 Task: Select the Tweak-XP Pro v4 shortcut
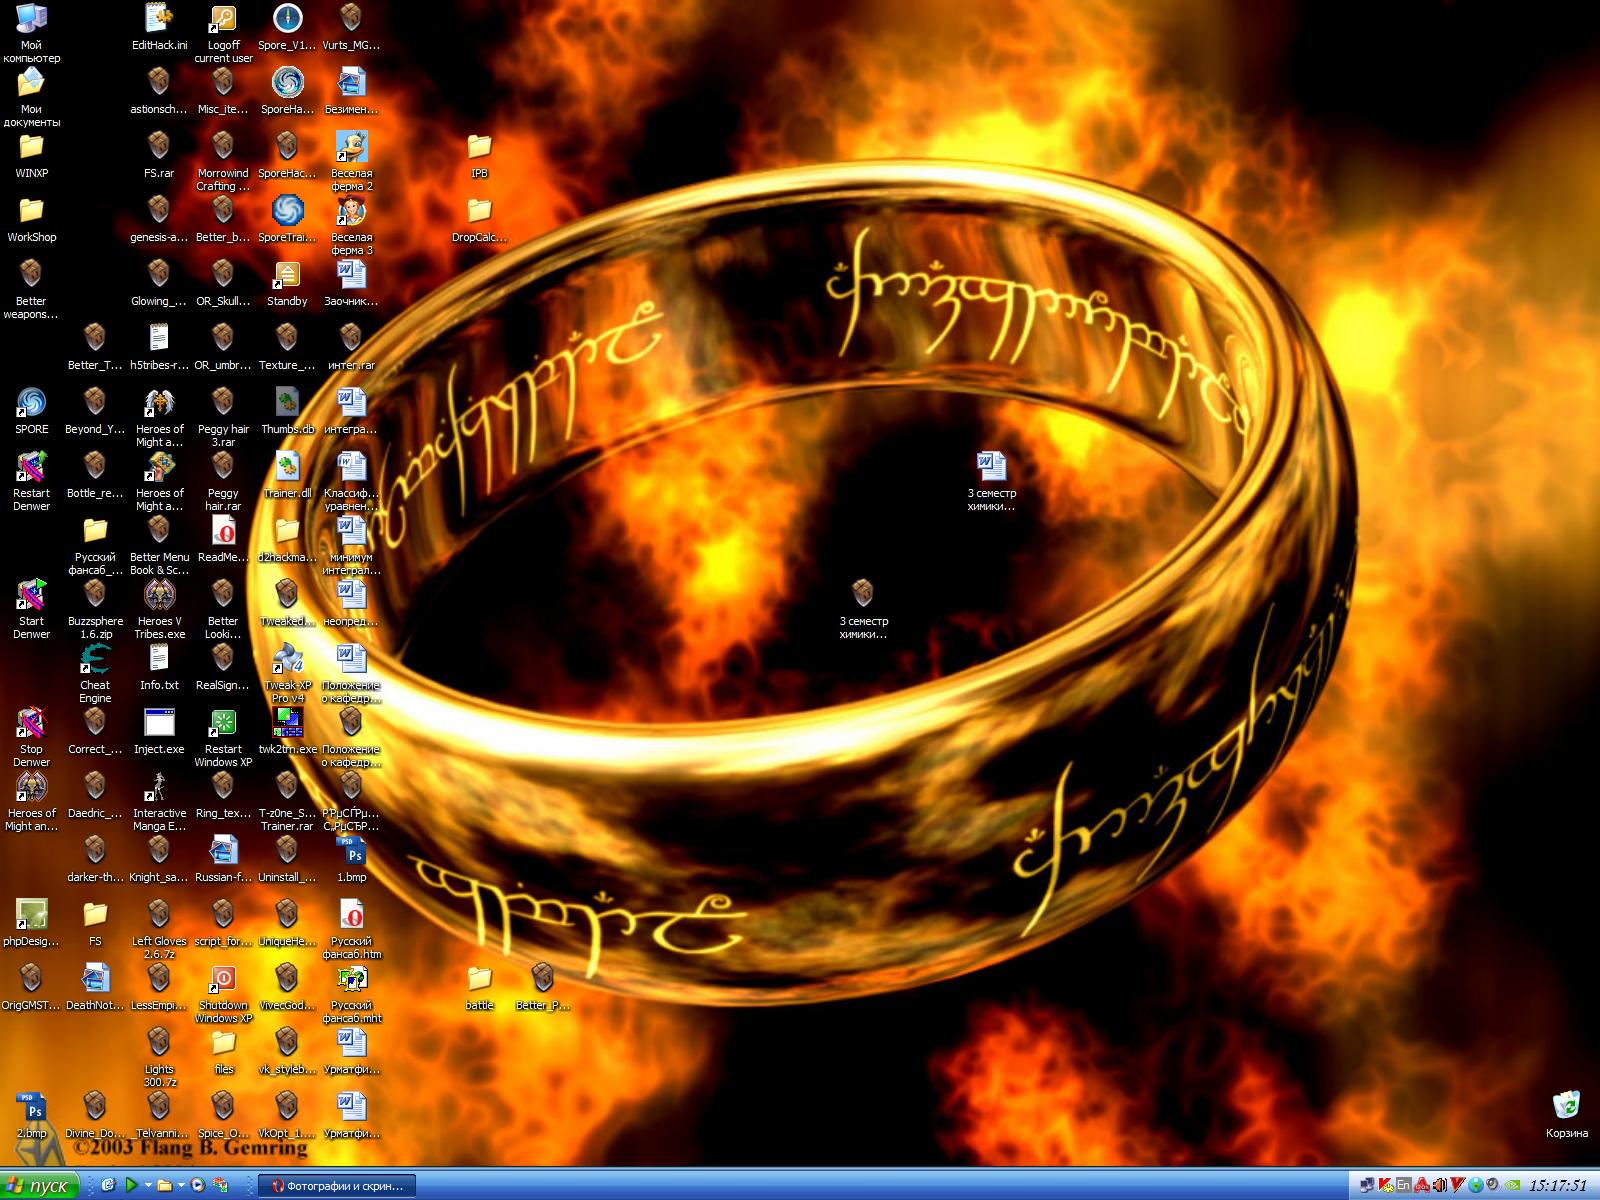point(287,673)
